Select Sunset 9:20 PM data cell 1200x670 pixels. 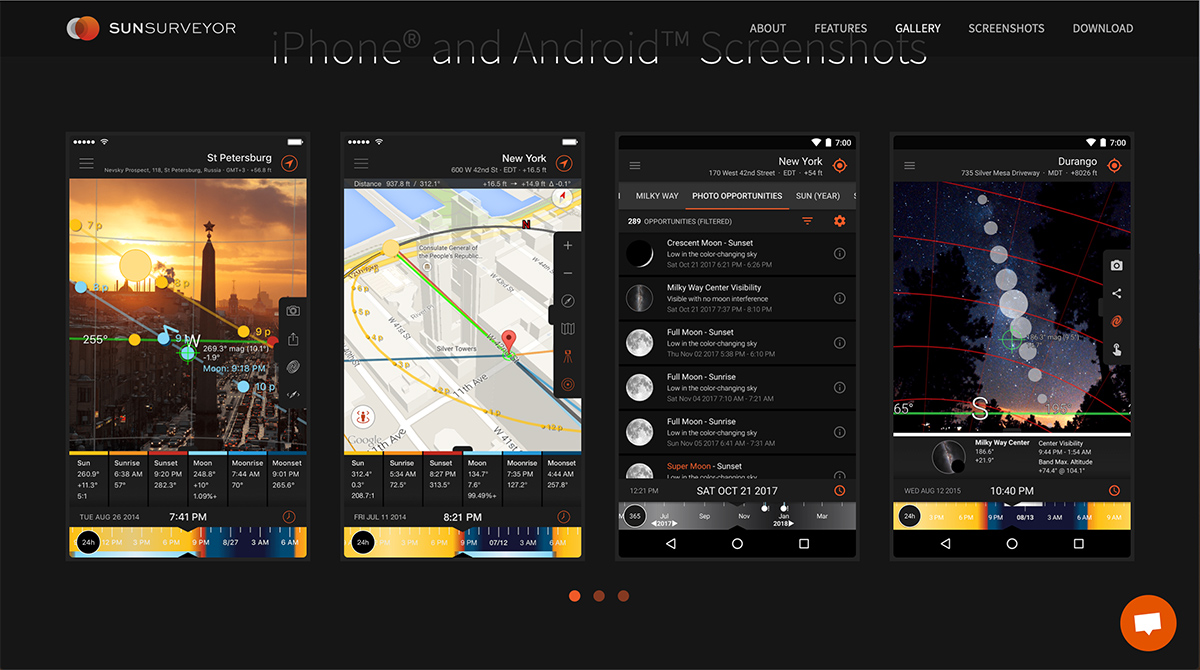click(167, 480)
